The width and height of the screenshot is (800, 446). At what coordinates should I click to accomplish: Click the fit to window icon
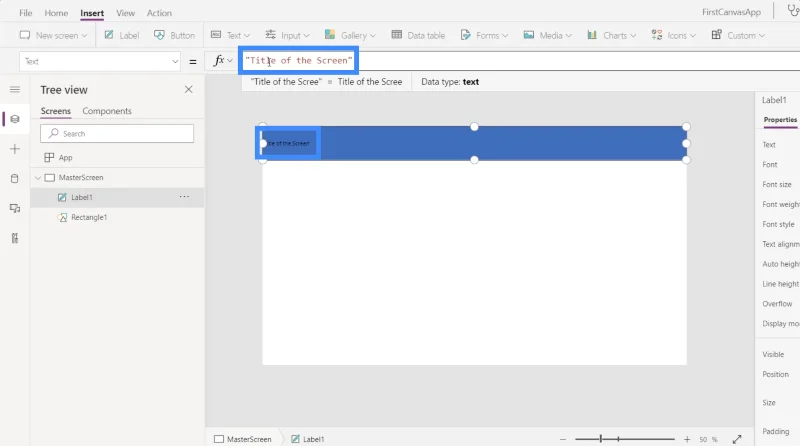737,439
